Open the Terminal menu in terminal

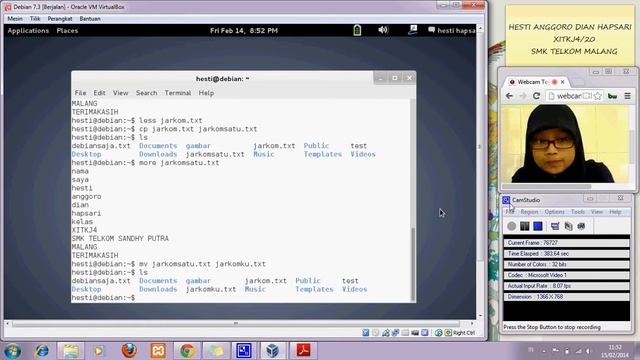(x=178, y=93)
